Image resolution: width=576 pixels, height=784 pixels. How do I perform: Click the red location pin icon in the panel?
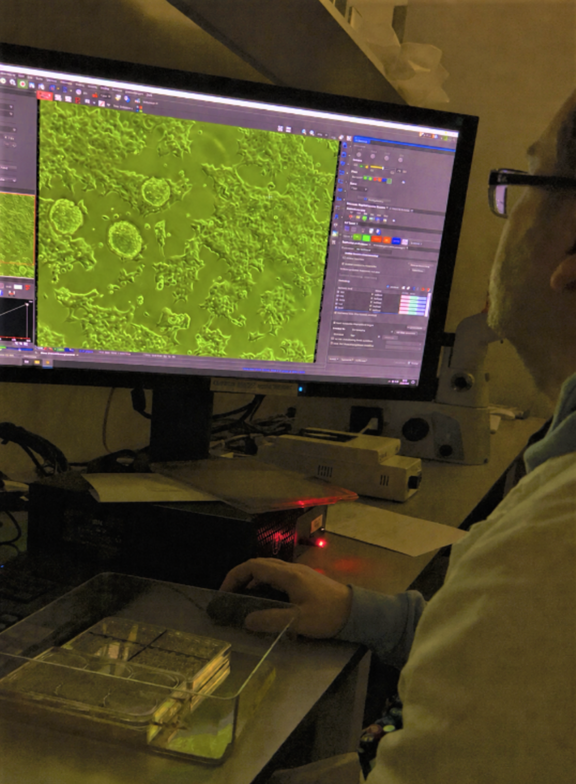click(x=352, y=217)
